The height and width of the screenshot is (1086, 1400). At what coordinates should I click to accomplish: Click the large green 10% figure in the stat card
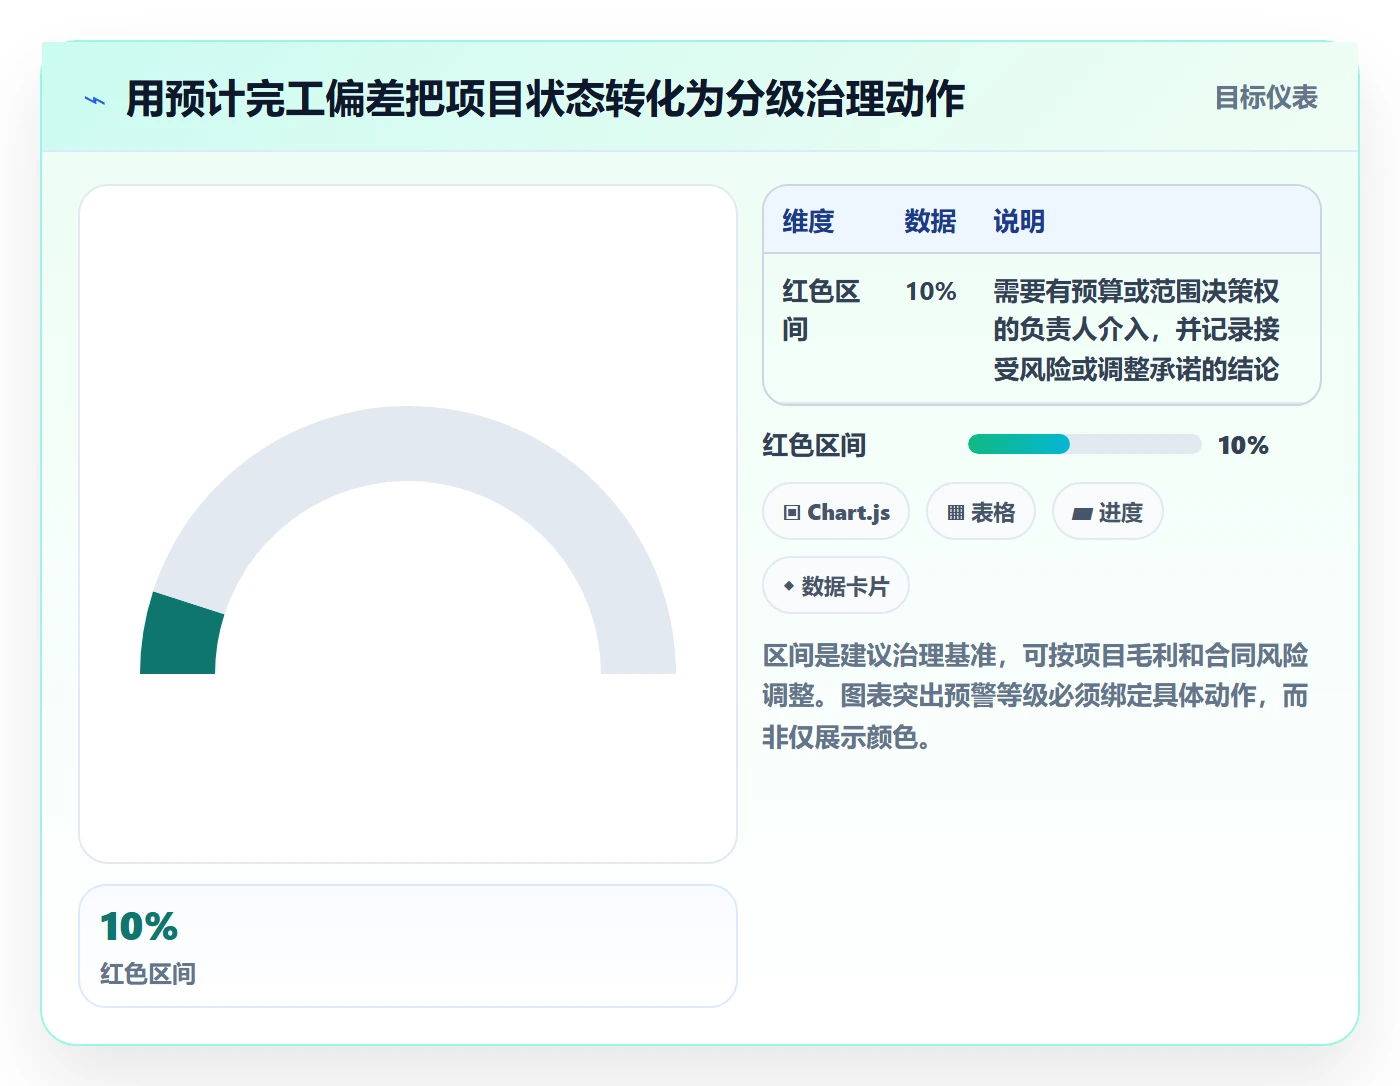139,927
